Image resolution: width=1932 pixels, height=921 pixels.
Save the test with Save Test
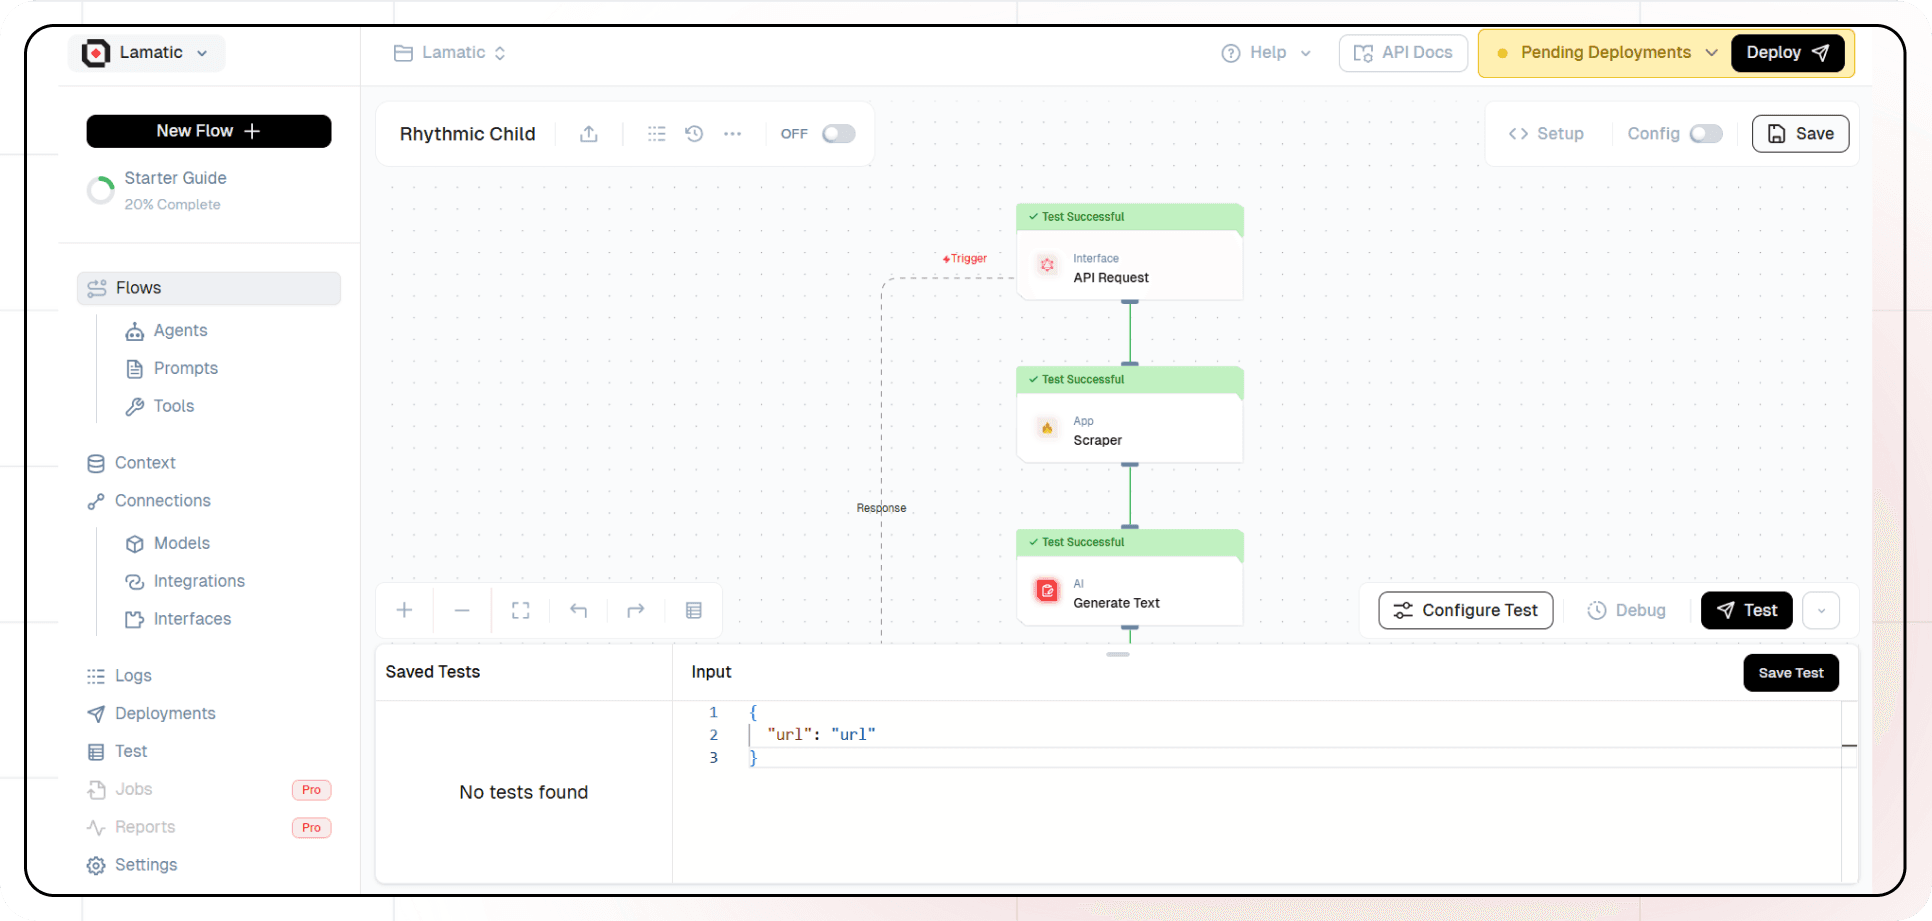pos(1790,672)
